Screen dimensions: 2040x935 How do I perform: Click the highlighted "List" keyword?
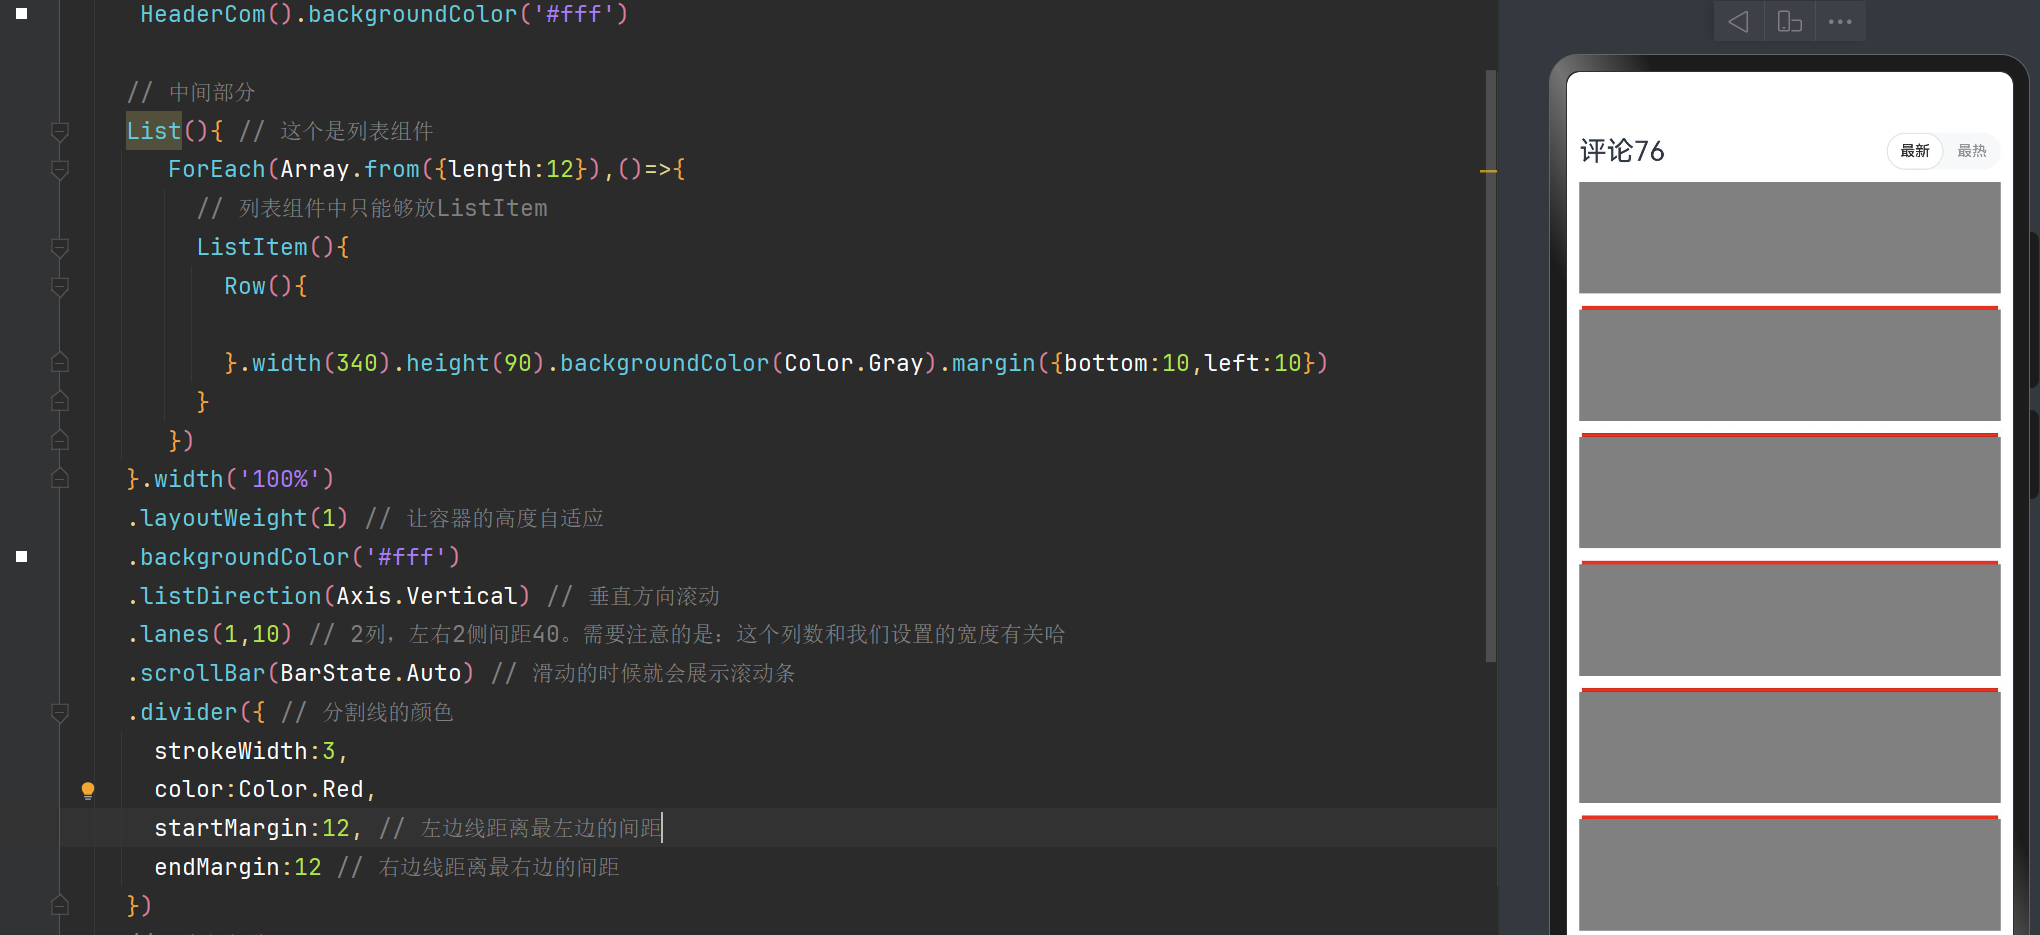coord(154,131)
